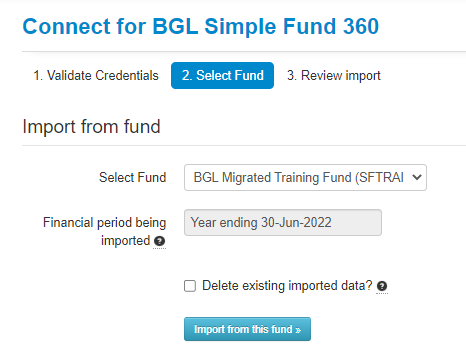Click the Delete existing imported data label text
This screenshot has height=361, width=466.
click(287, 286)
